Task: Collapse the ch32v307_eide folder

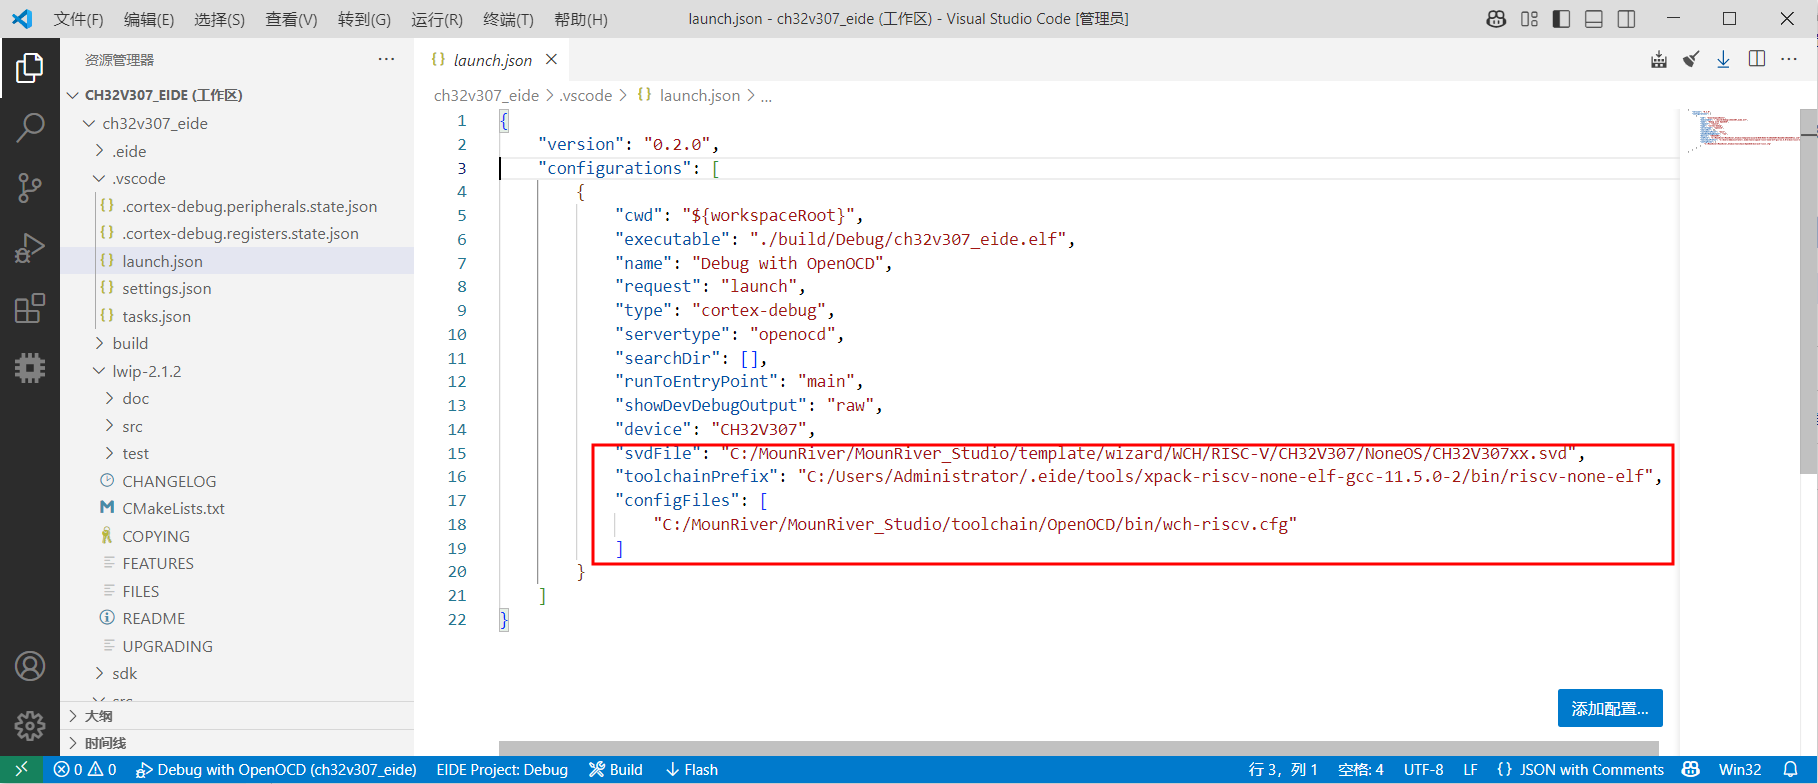Action: click(x=89, y=123)
